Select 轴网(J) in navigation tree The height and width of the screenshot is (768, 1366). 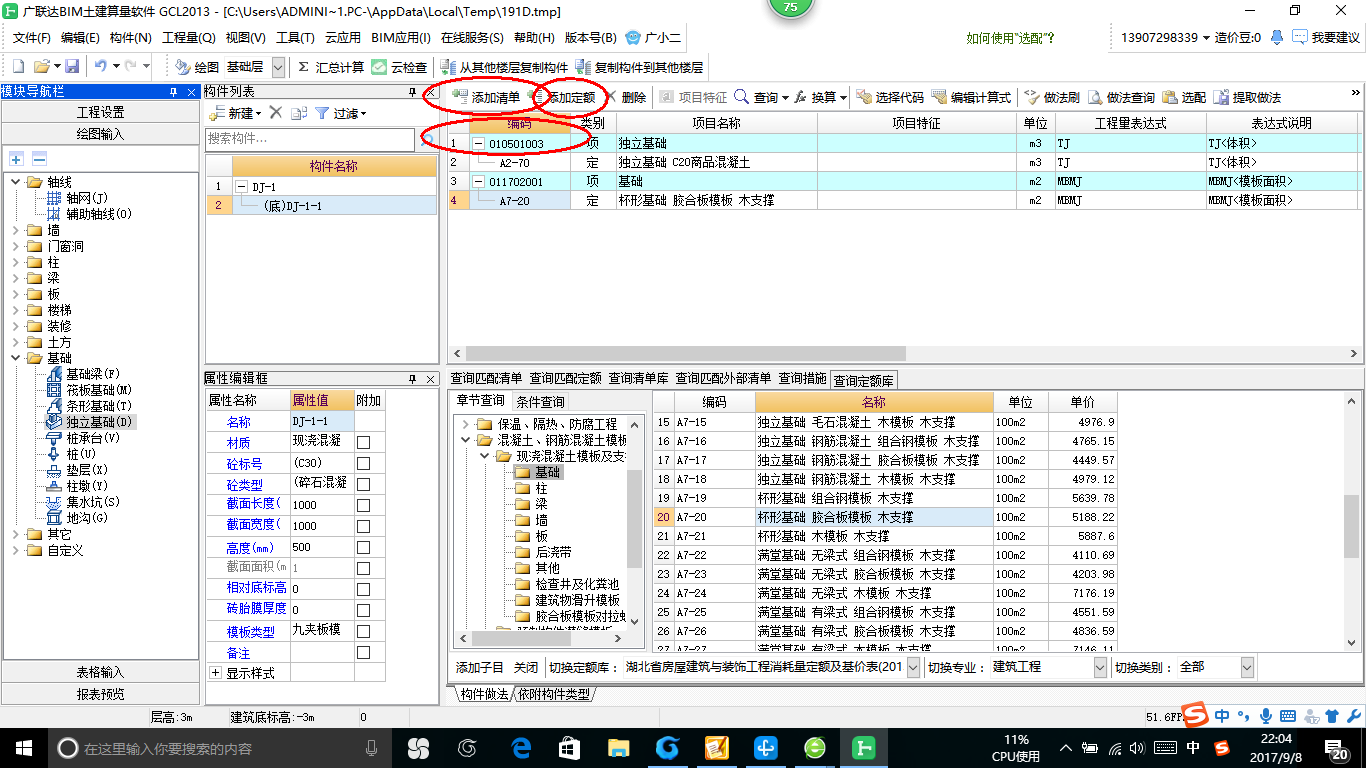(x=86, y=198)
